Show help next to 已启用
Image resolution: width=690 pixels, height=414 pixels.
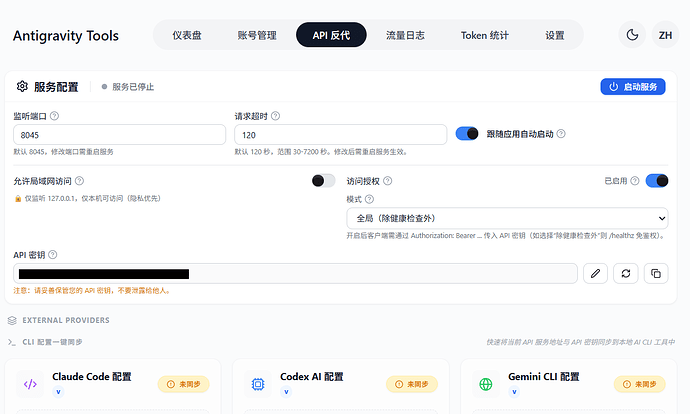635,180
